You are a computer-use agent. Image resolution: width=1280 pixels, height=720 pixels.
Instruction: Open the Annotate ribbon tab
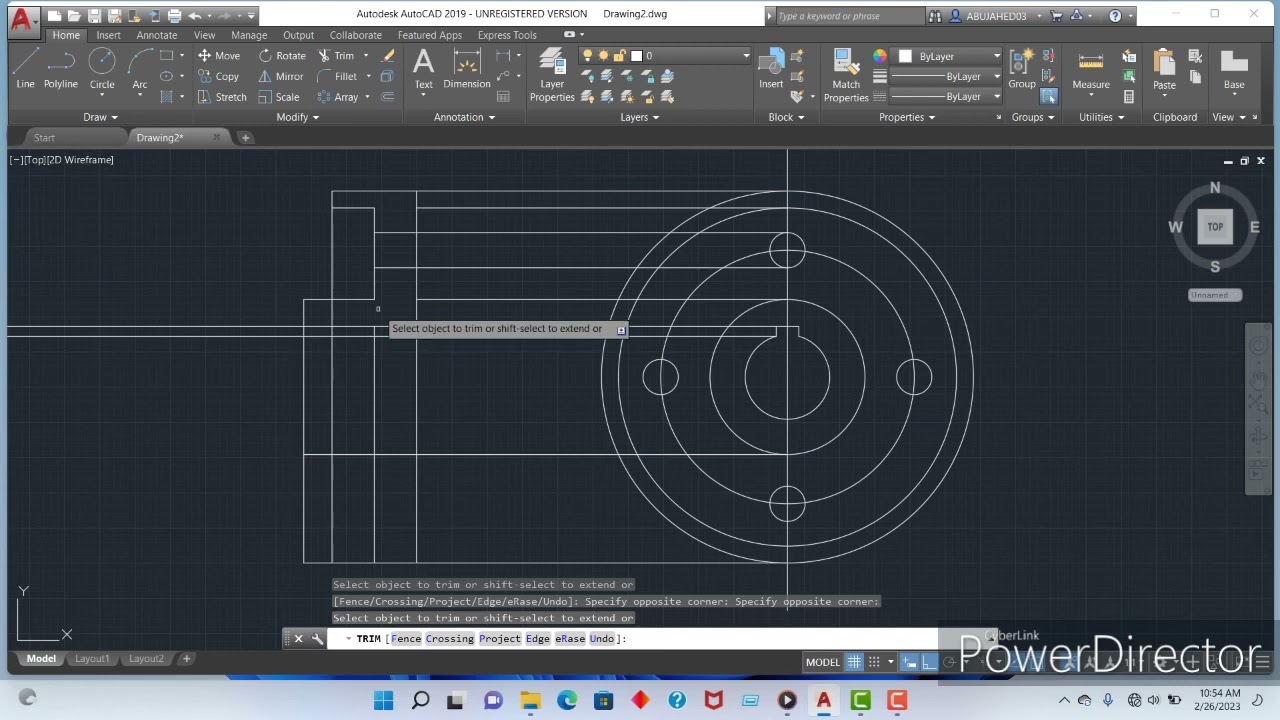click(157, 35)
